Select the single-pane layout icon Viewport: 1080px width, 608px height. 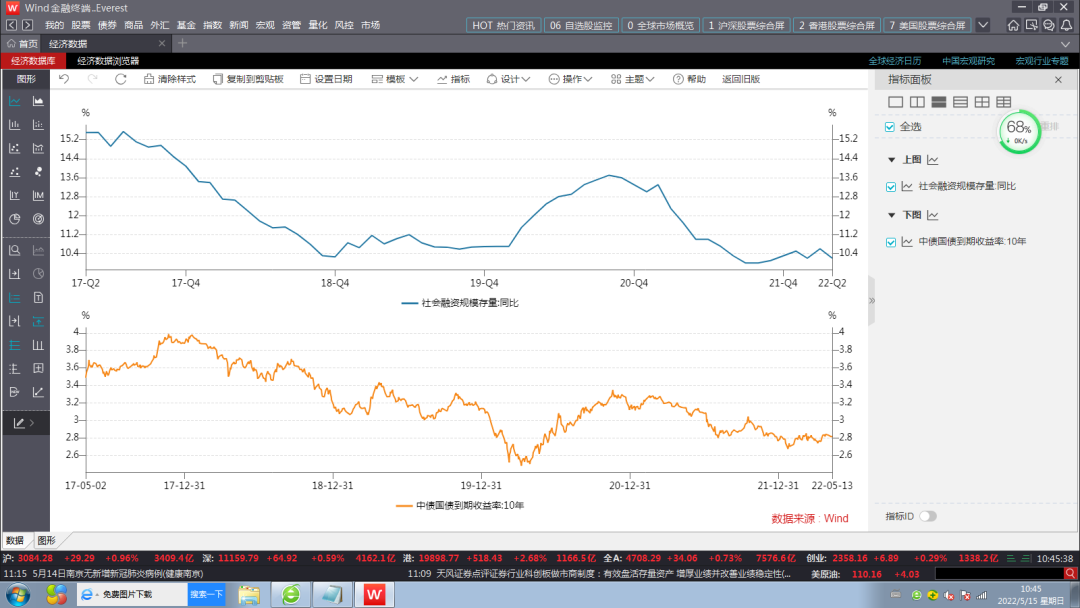[895, 102]
